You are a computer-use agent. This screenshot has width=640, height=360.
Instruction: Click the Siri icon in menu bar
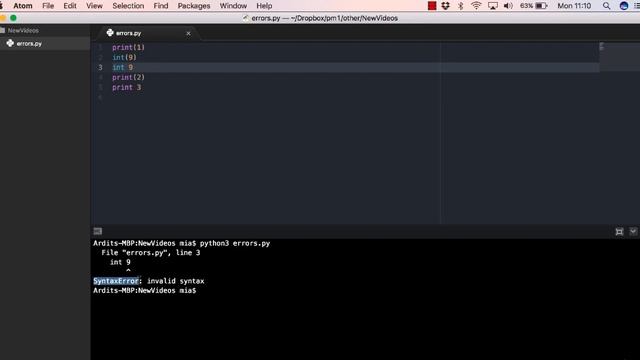624,6
